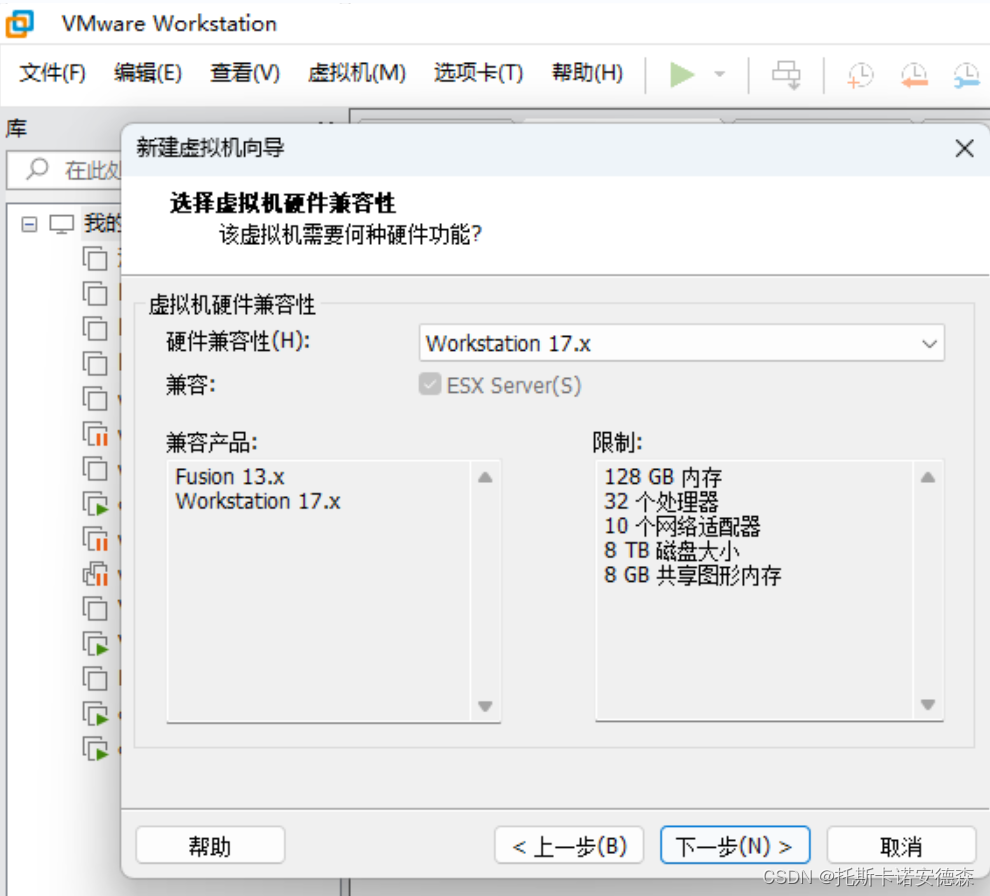Open the 编辑(E) menu
Screen dimensions: 990x896
tap(148, 73)
